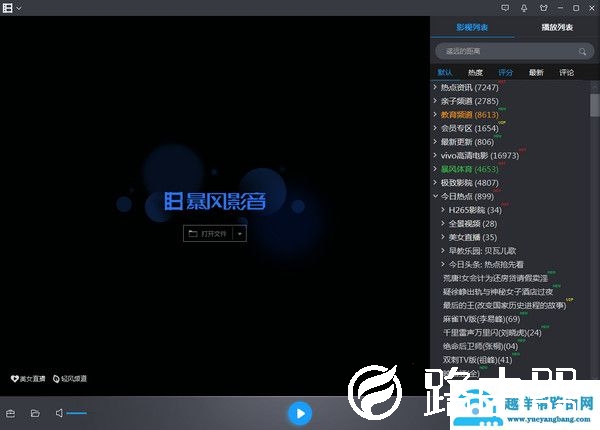
Task: Expand the 最新更新 (806) category
Action: click(435, 142)
